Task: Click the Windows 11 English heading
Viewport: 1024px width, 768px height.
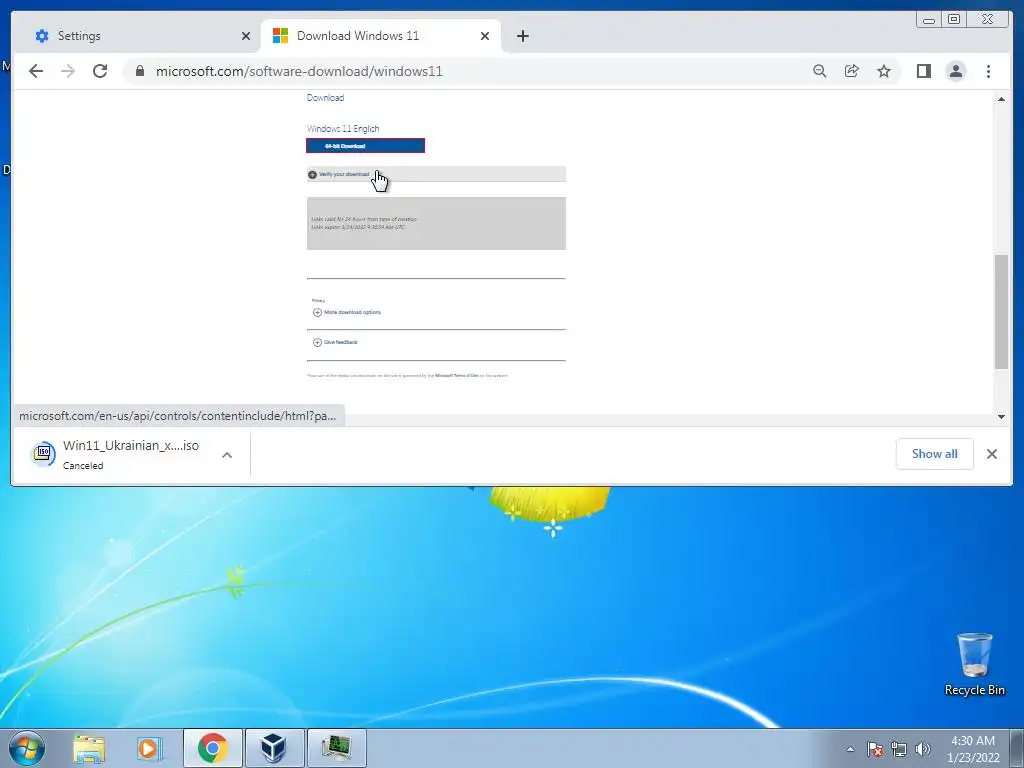Action: pyautogui.click(x=343, y=129)
